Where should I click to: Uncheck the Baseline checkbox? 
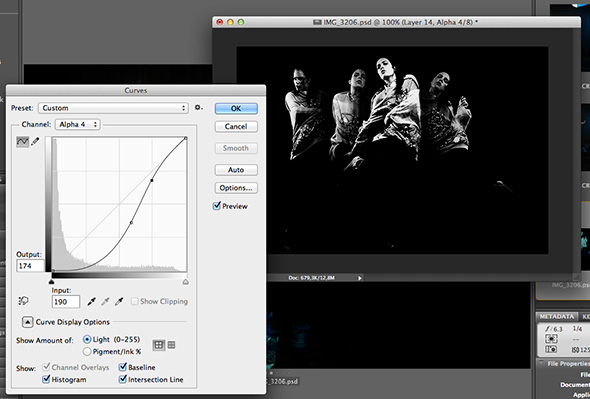tap(123, 367)
